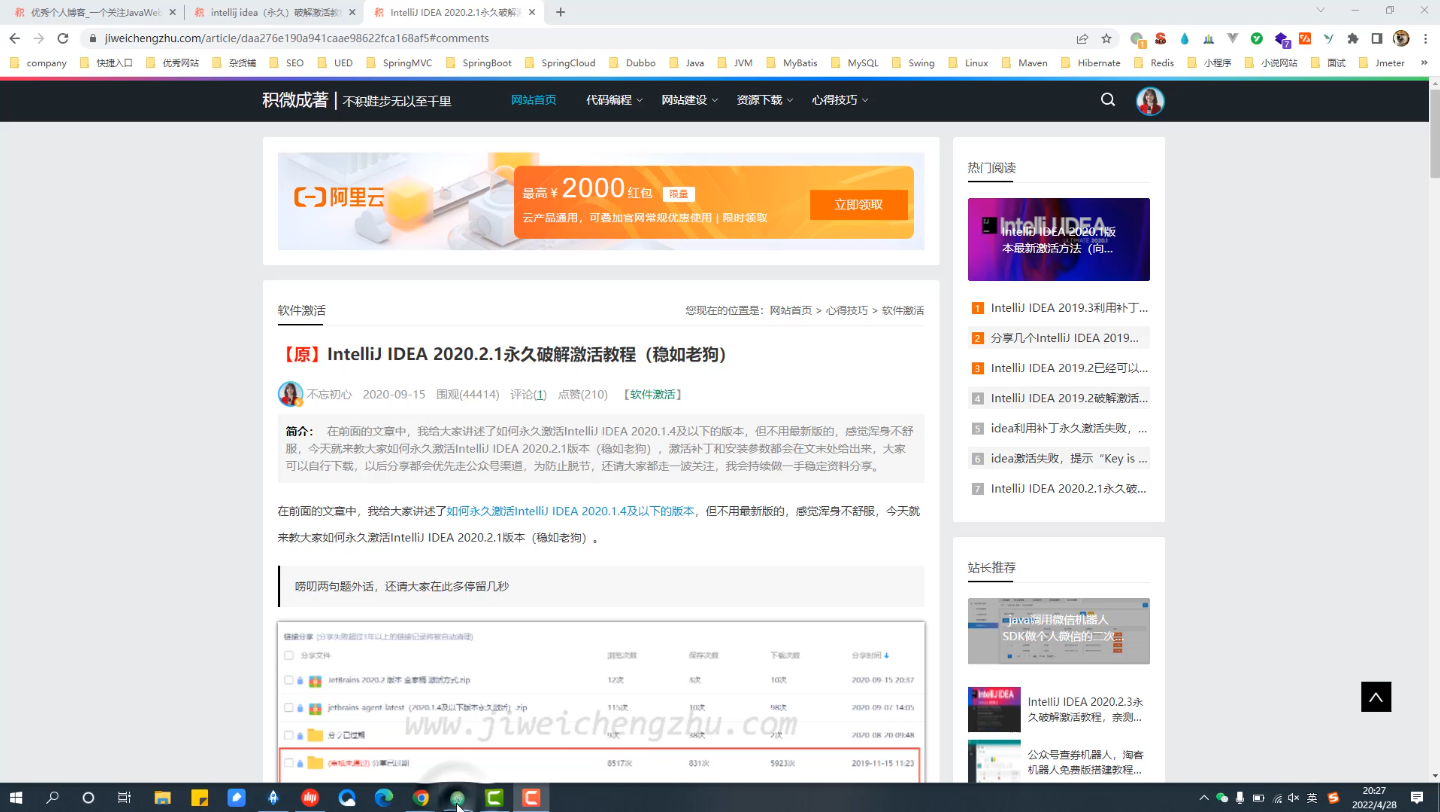Click breadcrumb 心得技巧 link
The height and width of the screenshot is (812, 1440).
pos(846,311)
